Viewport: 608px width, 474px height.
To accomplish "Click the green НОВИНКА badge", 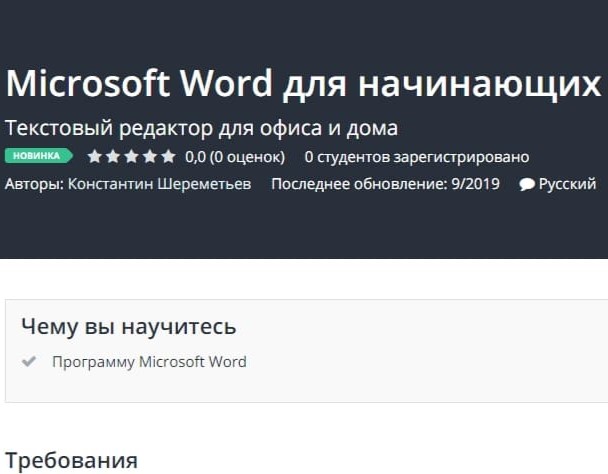I will (38, 156).
